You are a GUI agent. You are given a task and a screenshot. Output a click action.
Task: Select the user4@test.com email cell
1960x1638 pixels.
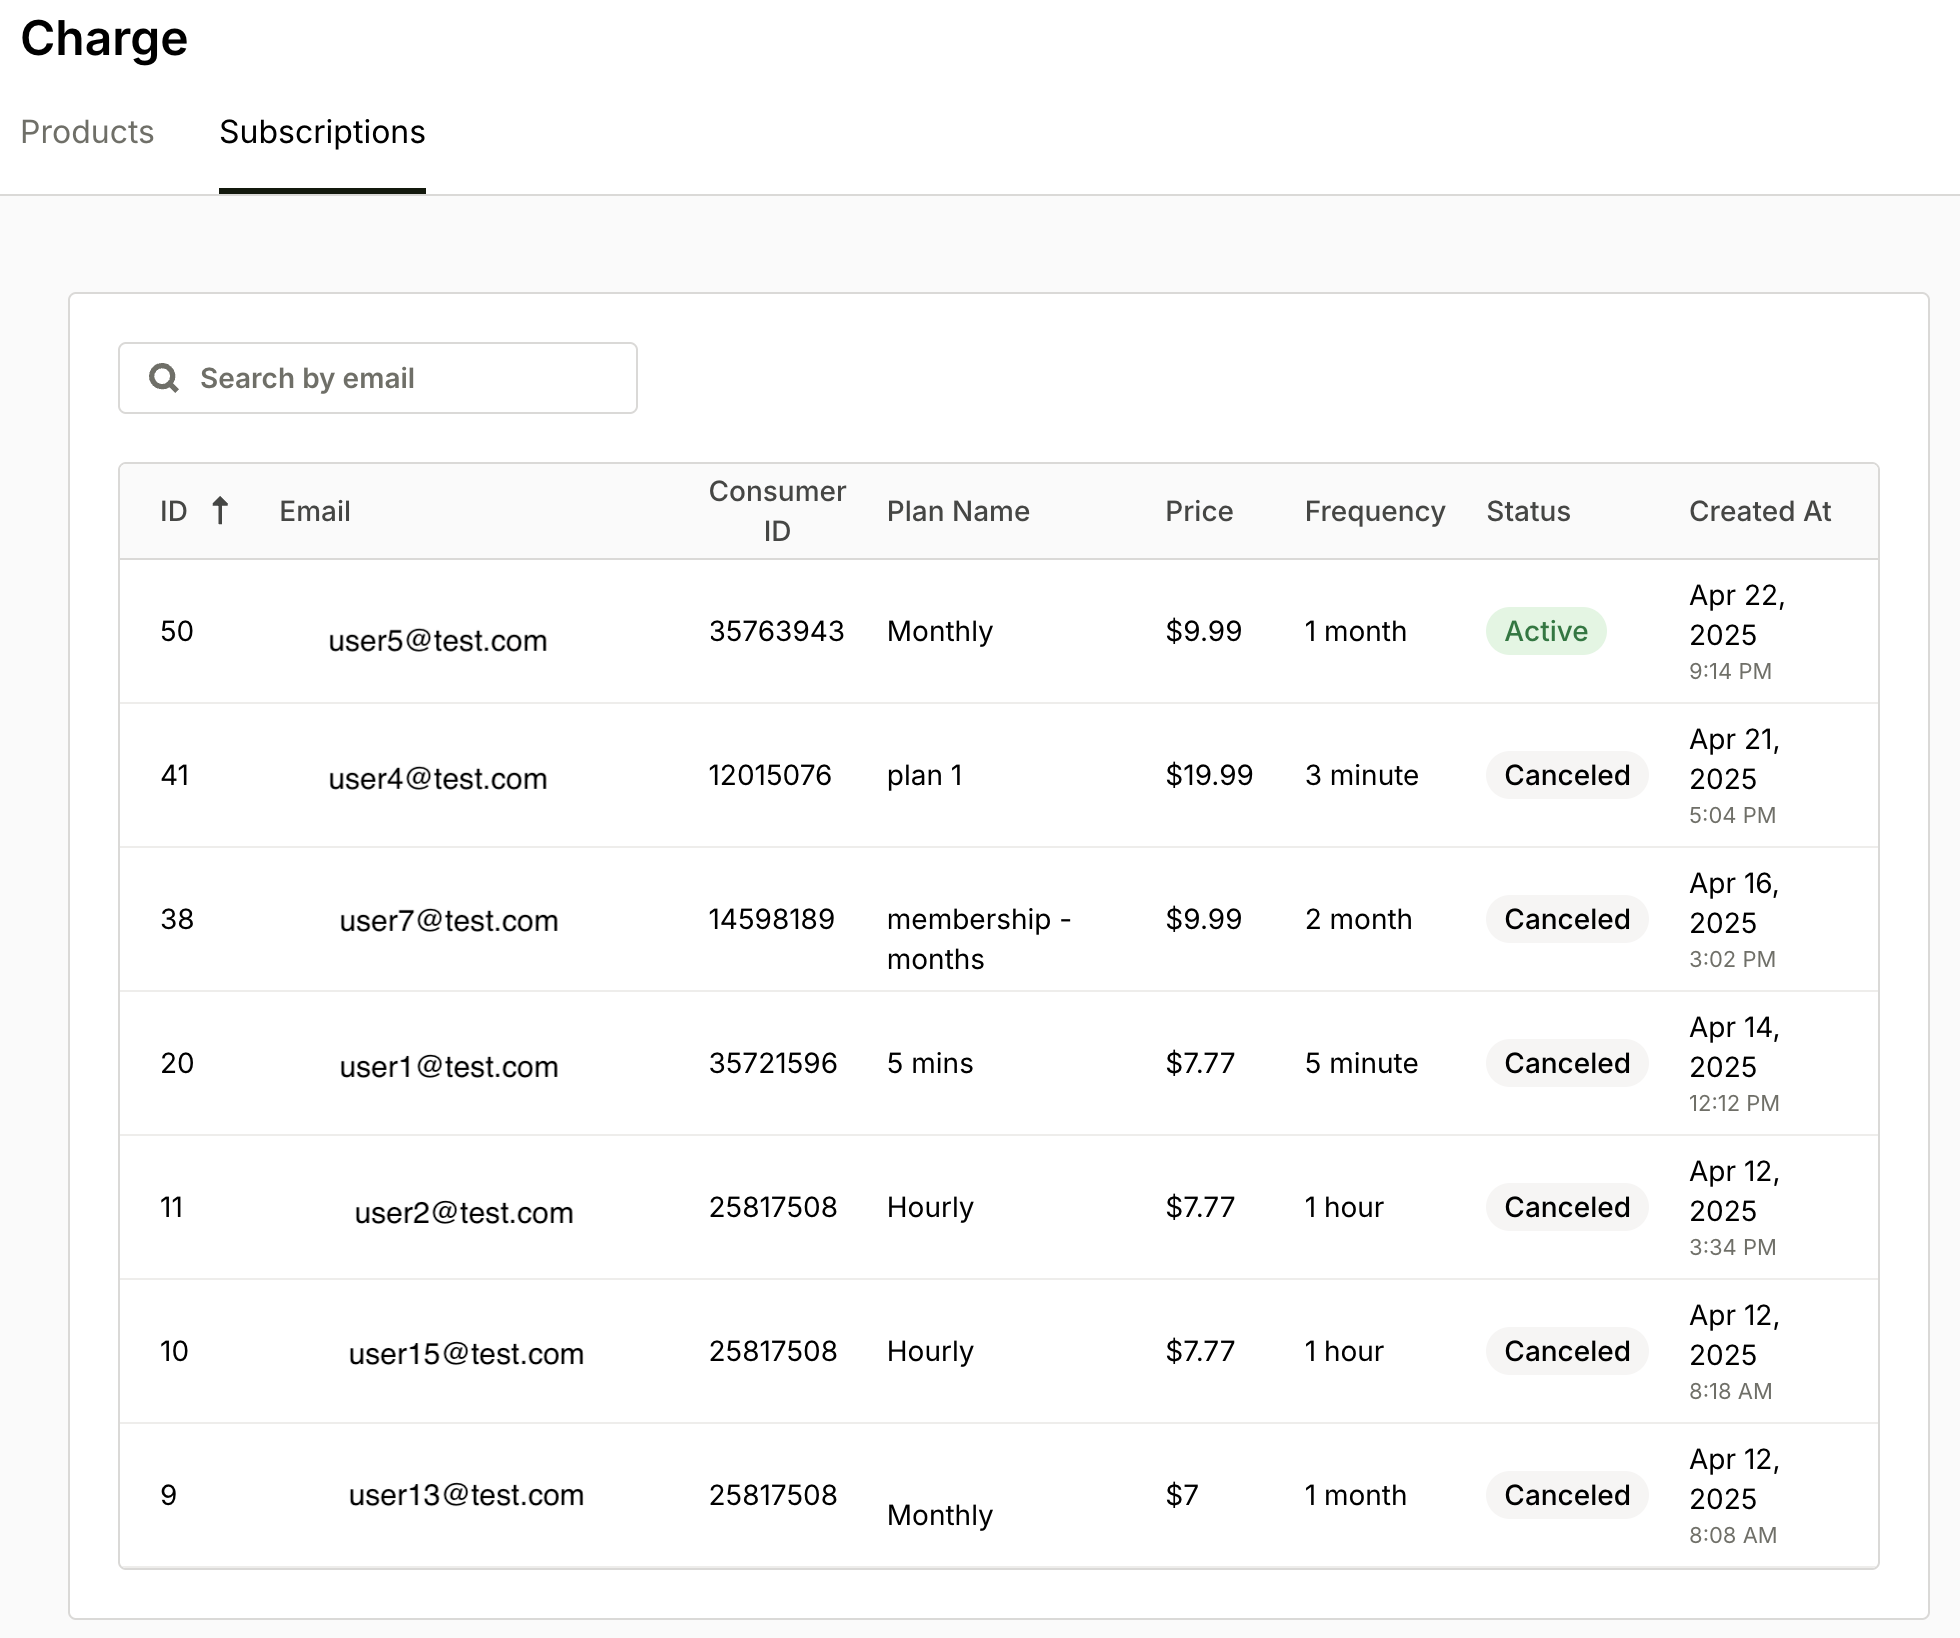click(x=438, y=778)
